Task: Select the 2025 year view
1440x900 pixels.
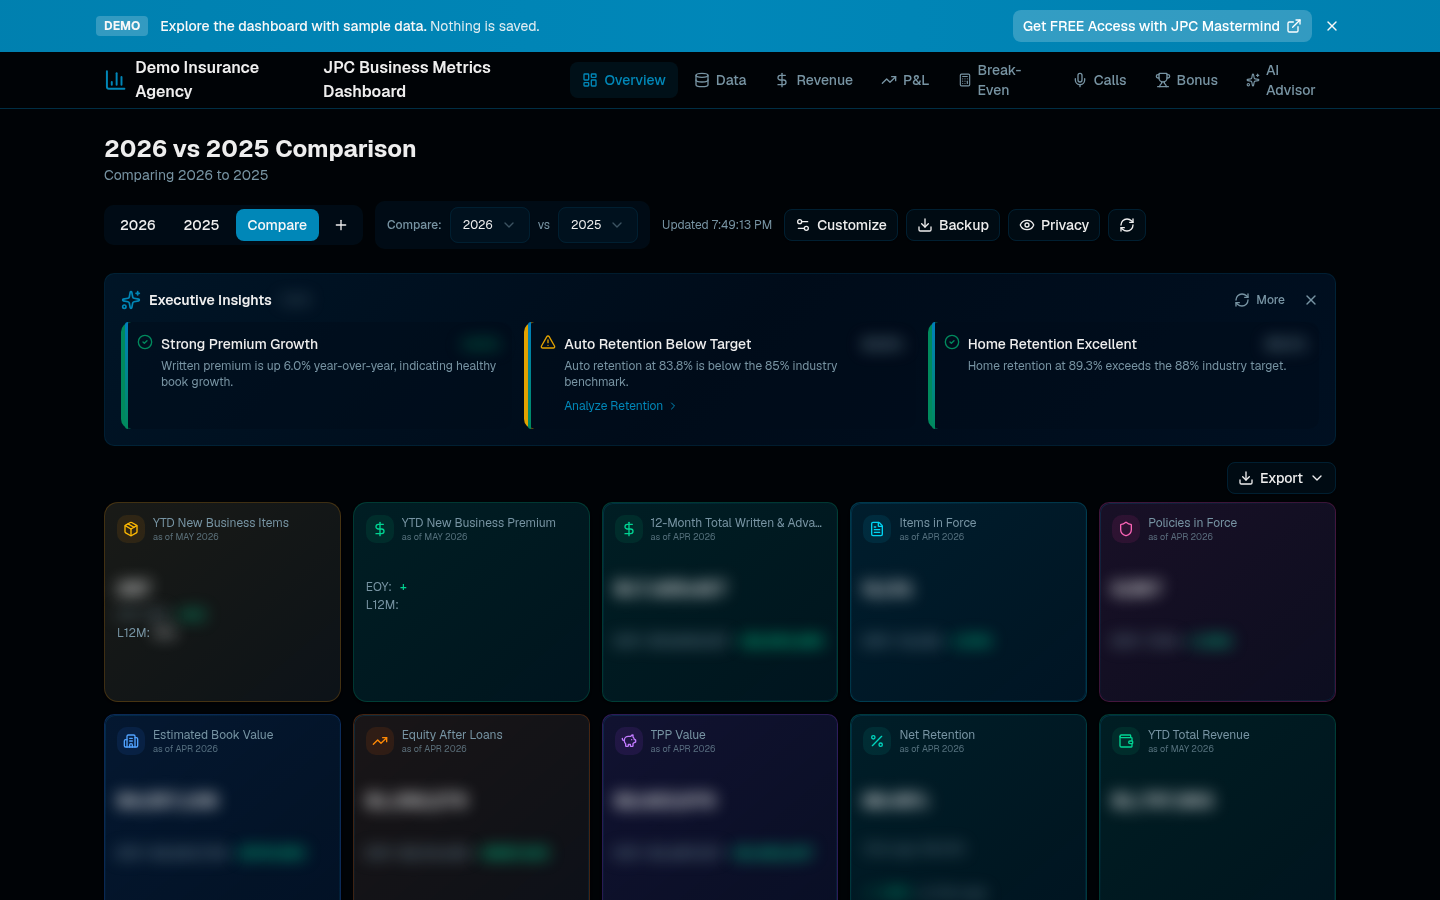Action: [201, 225]
